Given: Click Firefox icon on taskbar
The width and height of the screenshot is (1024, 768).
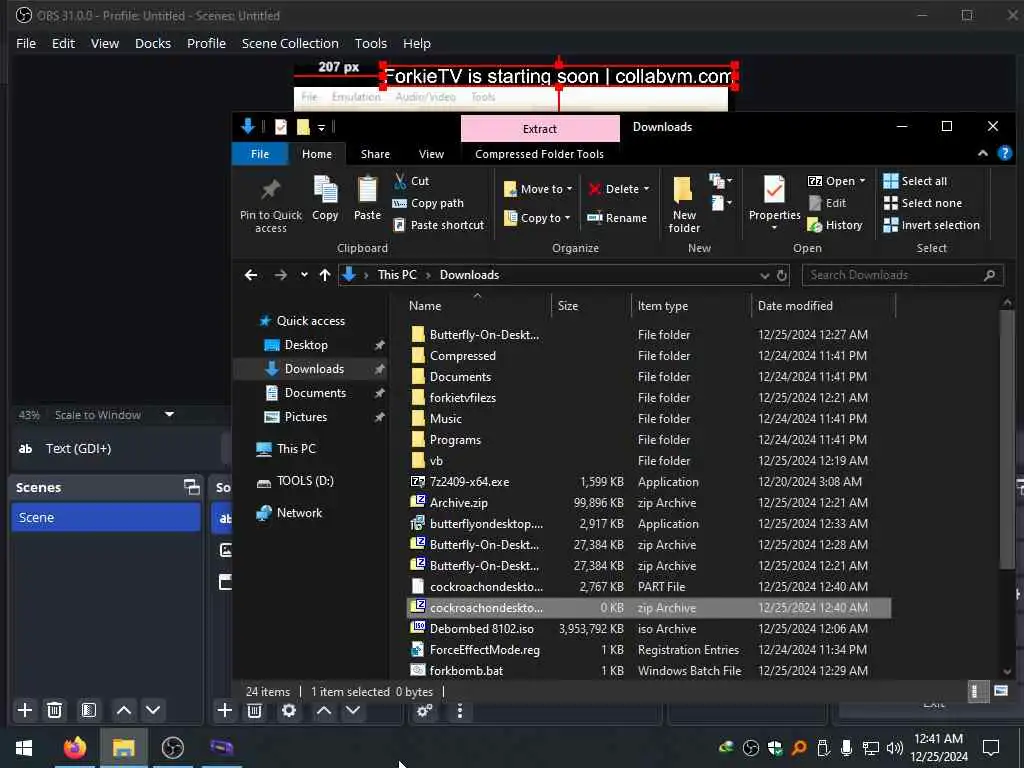Looking at the screenshot, I should [x=74, y=748].
